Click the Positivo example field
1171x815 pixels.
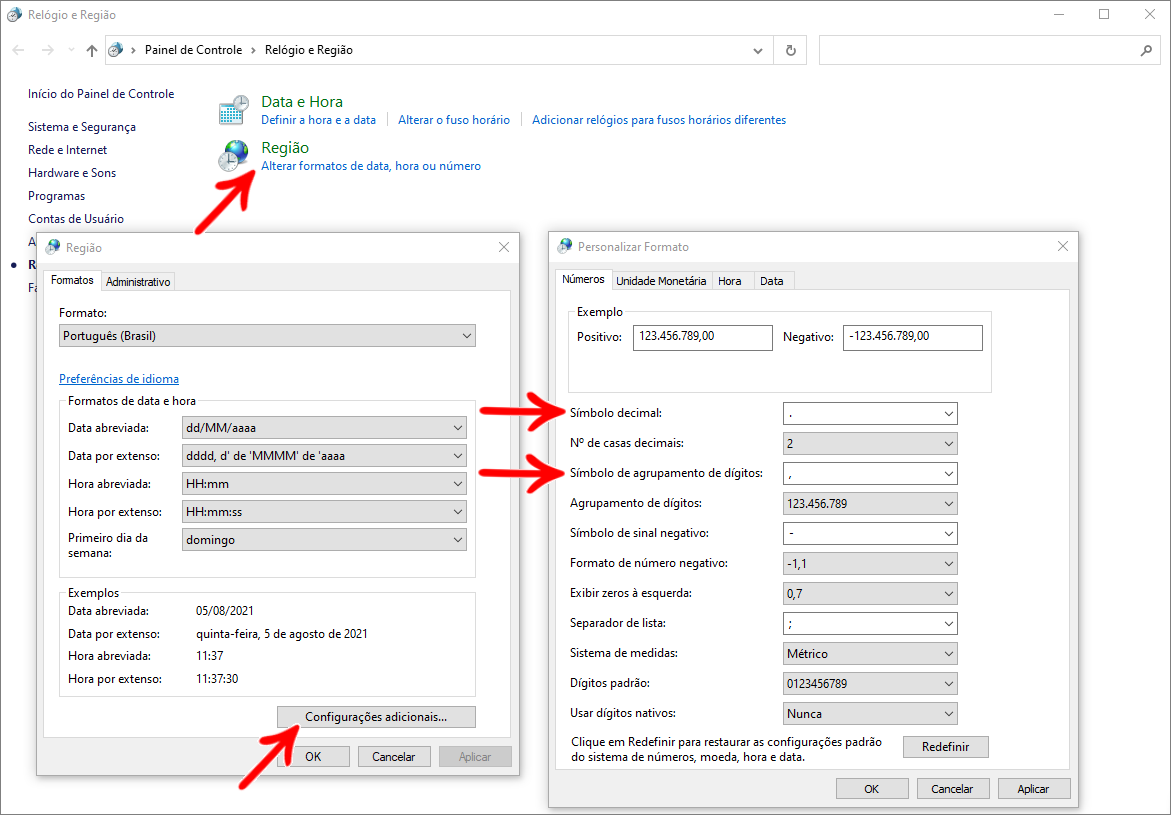[703, 338]
